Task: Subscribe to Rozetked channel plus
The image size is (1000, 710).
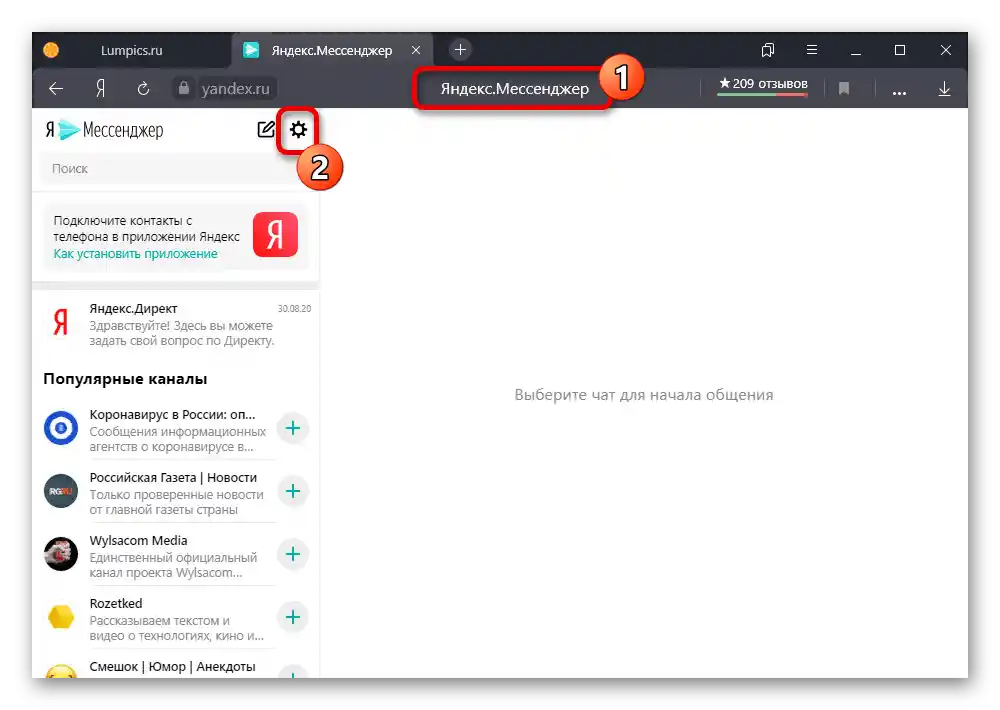Action: pyautogui.click(x=293, y=617)
